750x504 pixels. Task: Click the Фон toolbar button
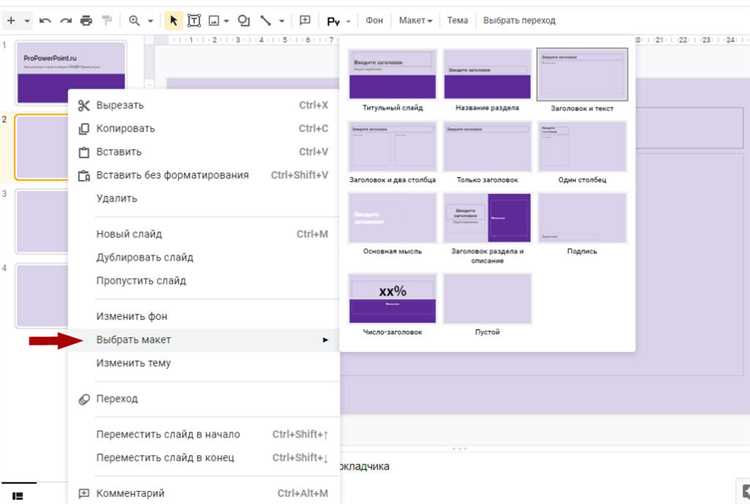pyautogui.click(x=374, y=21)
